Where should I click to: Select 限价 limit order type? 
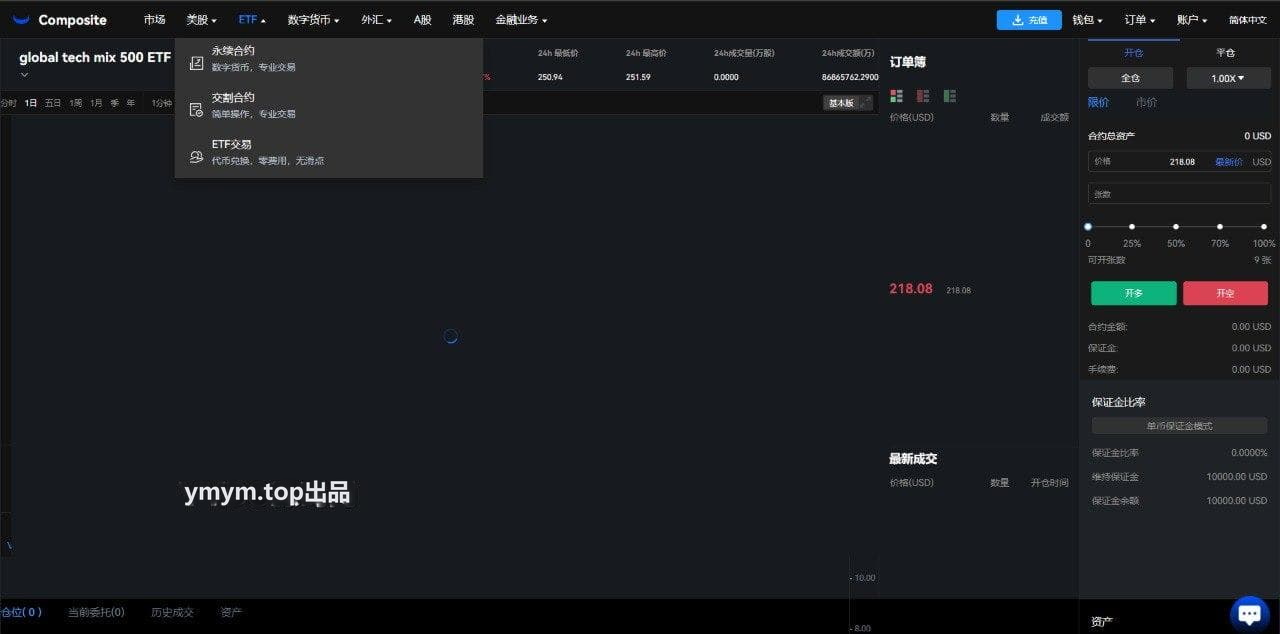point(1098,102)
